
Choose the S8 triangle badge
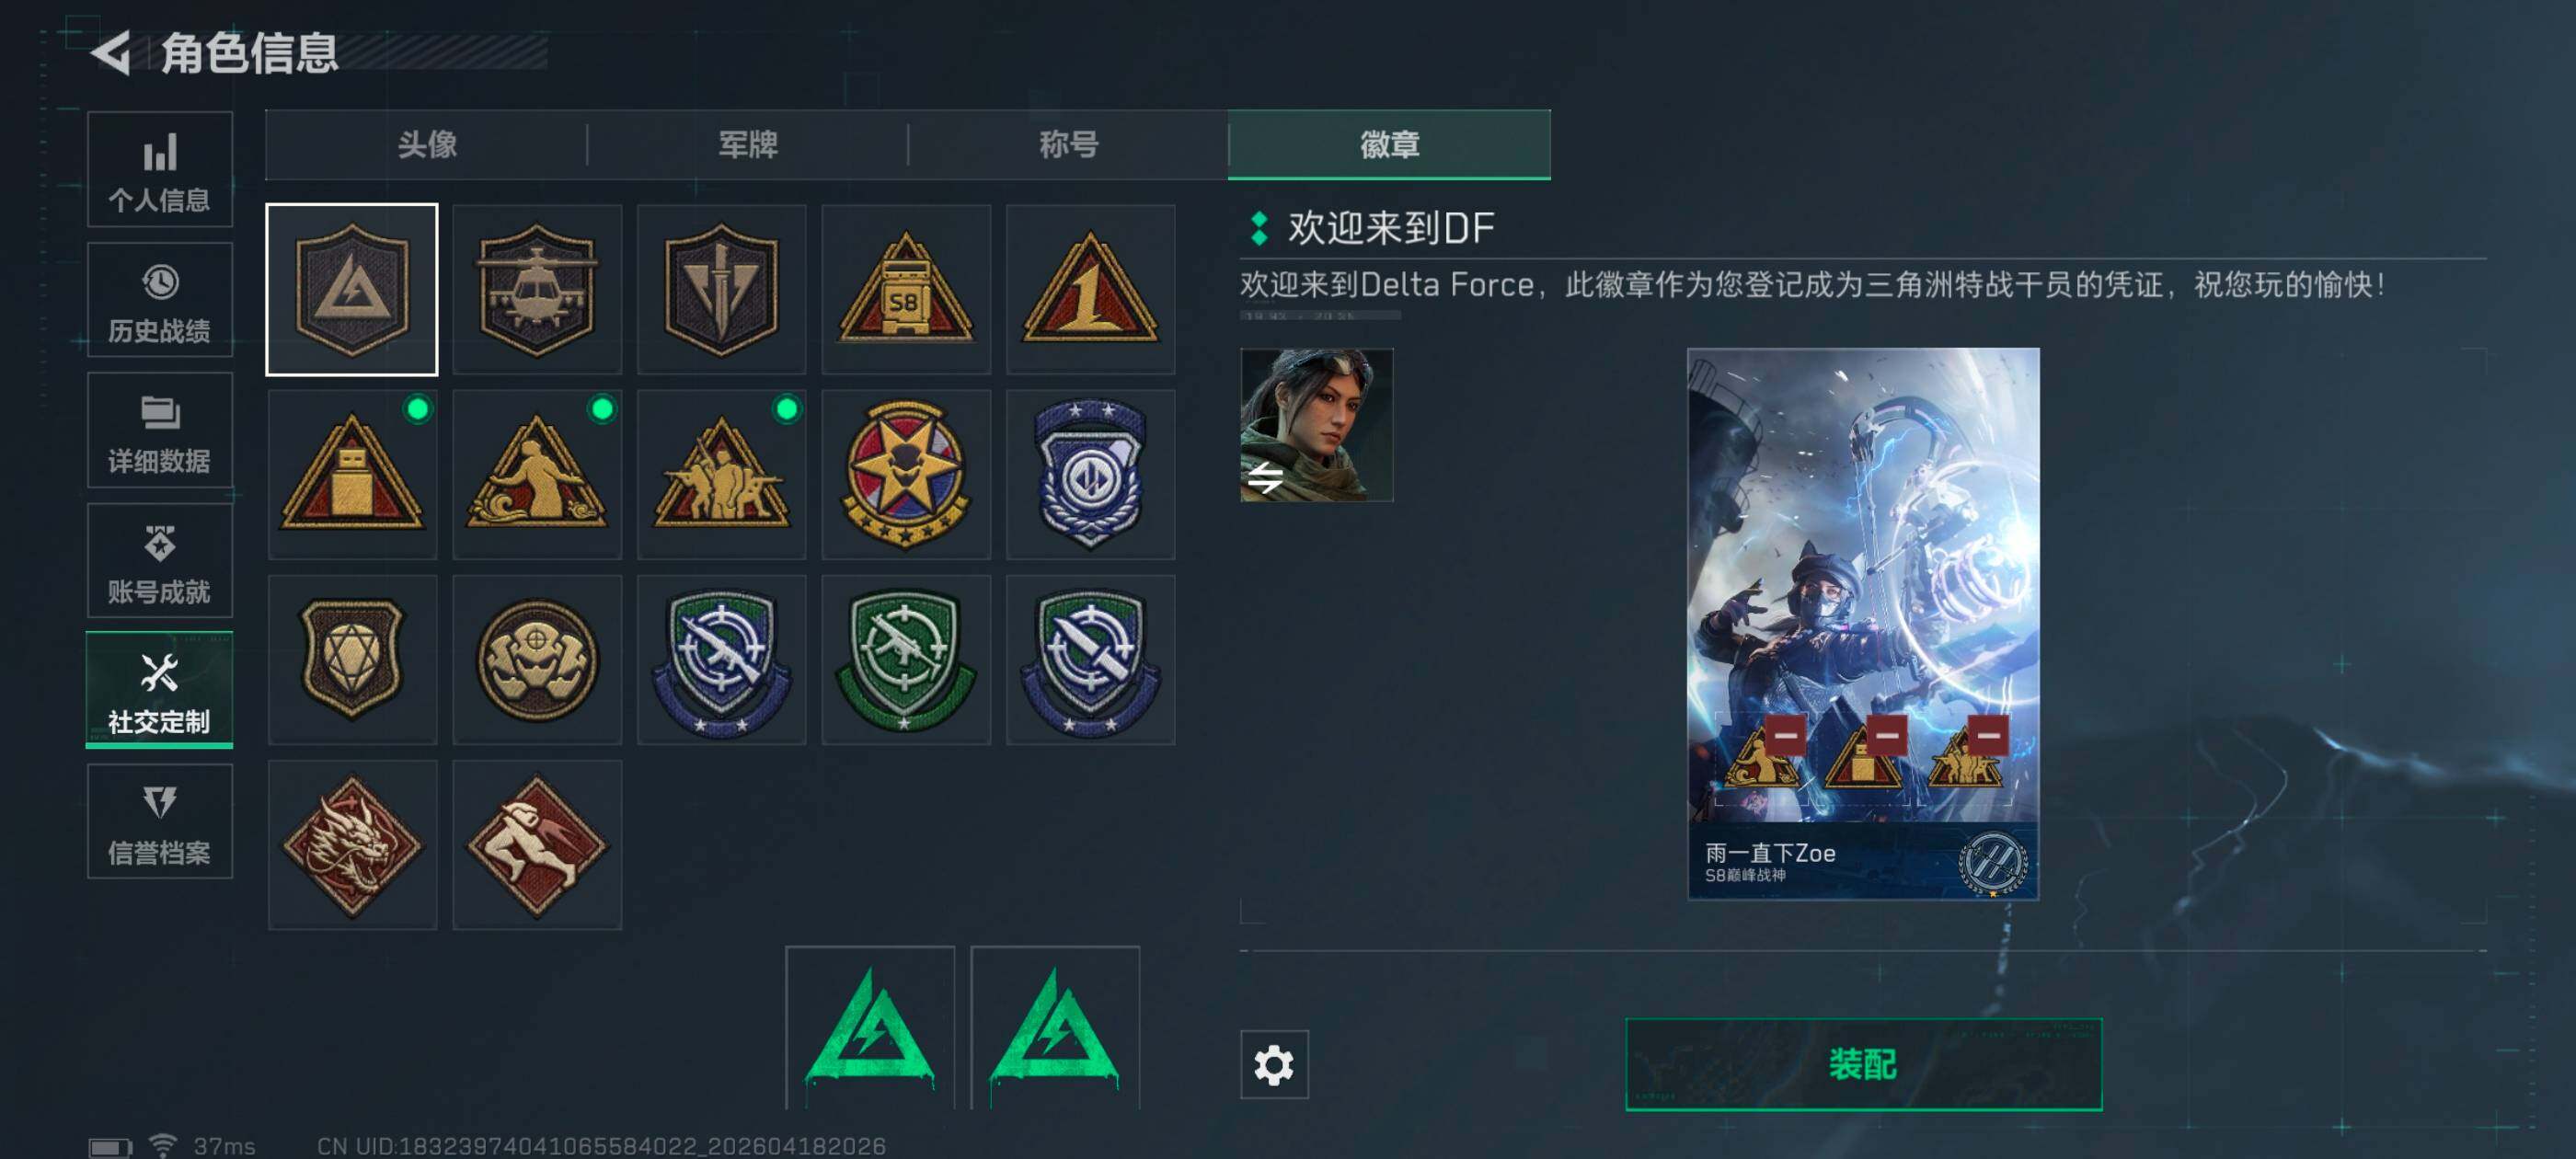point(905,290)
